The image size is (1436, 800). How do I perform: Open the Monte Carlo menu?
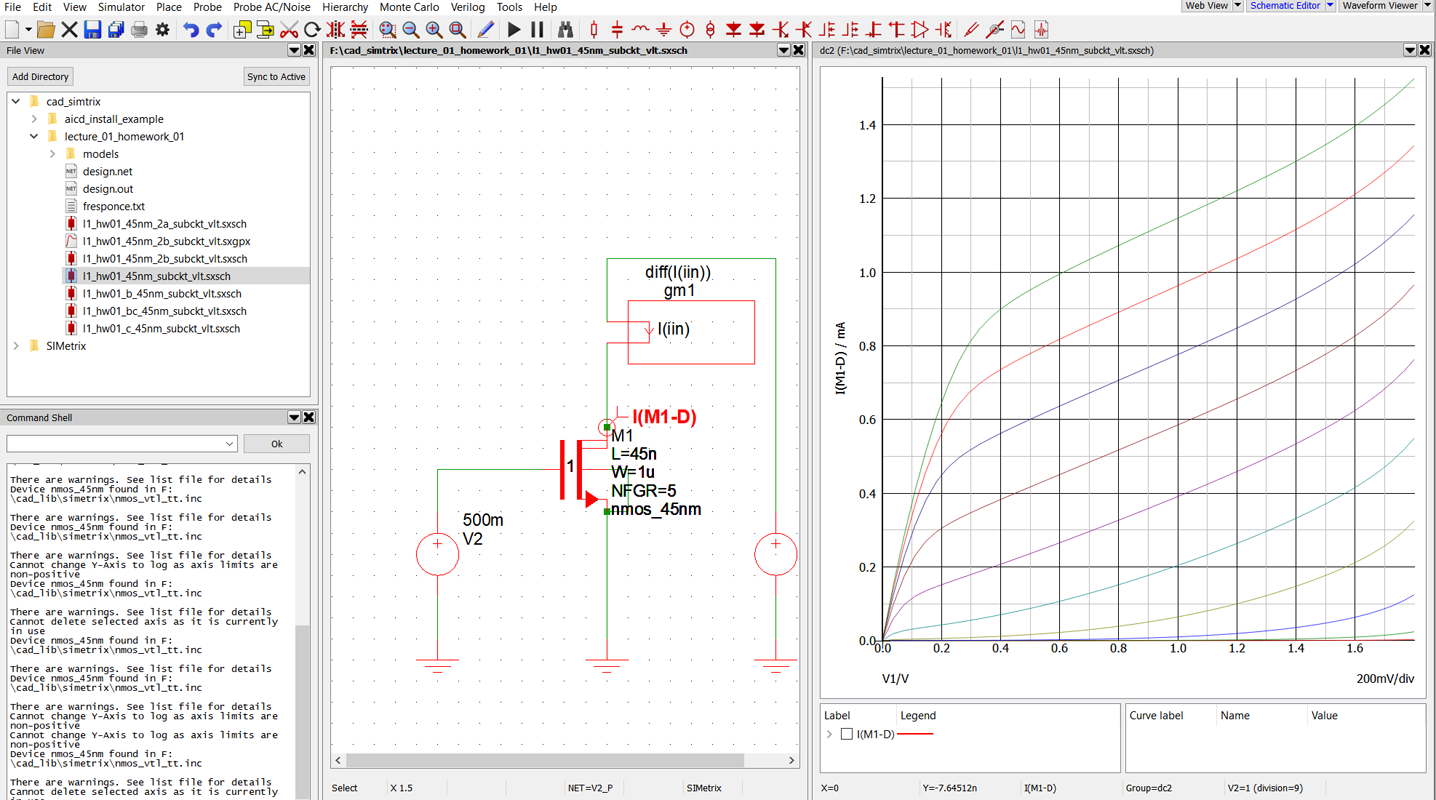click(x=409, y=7)
